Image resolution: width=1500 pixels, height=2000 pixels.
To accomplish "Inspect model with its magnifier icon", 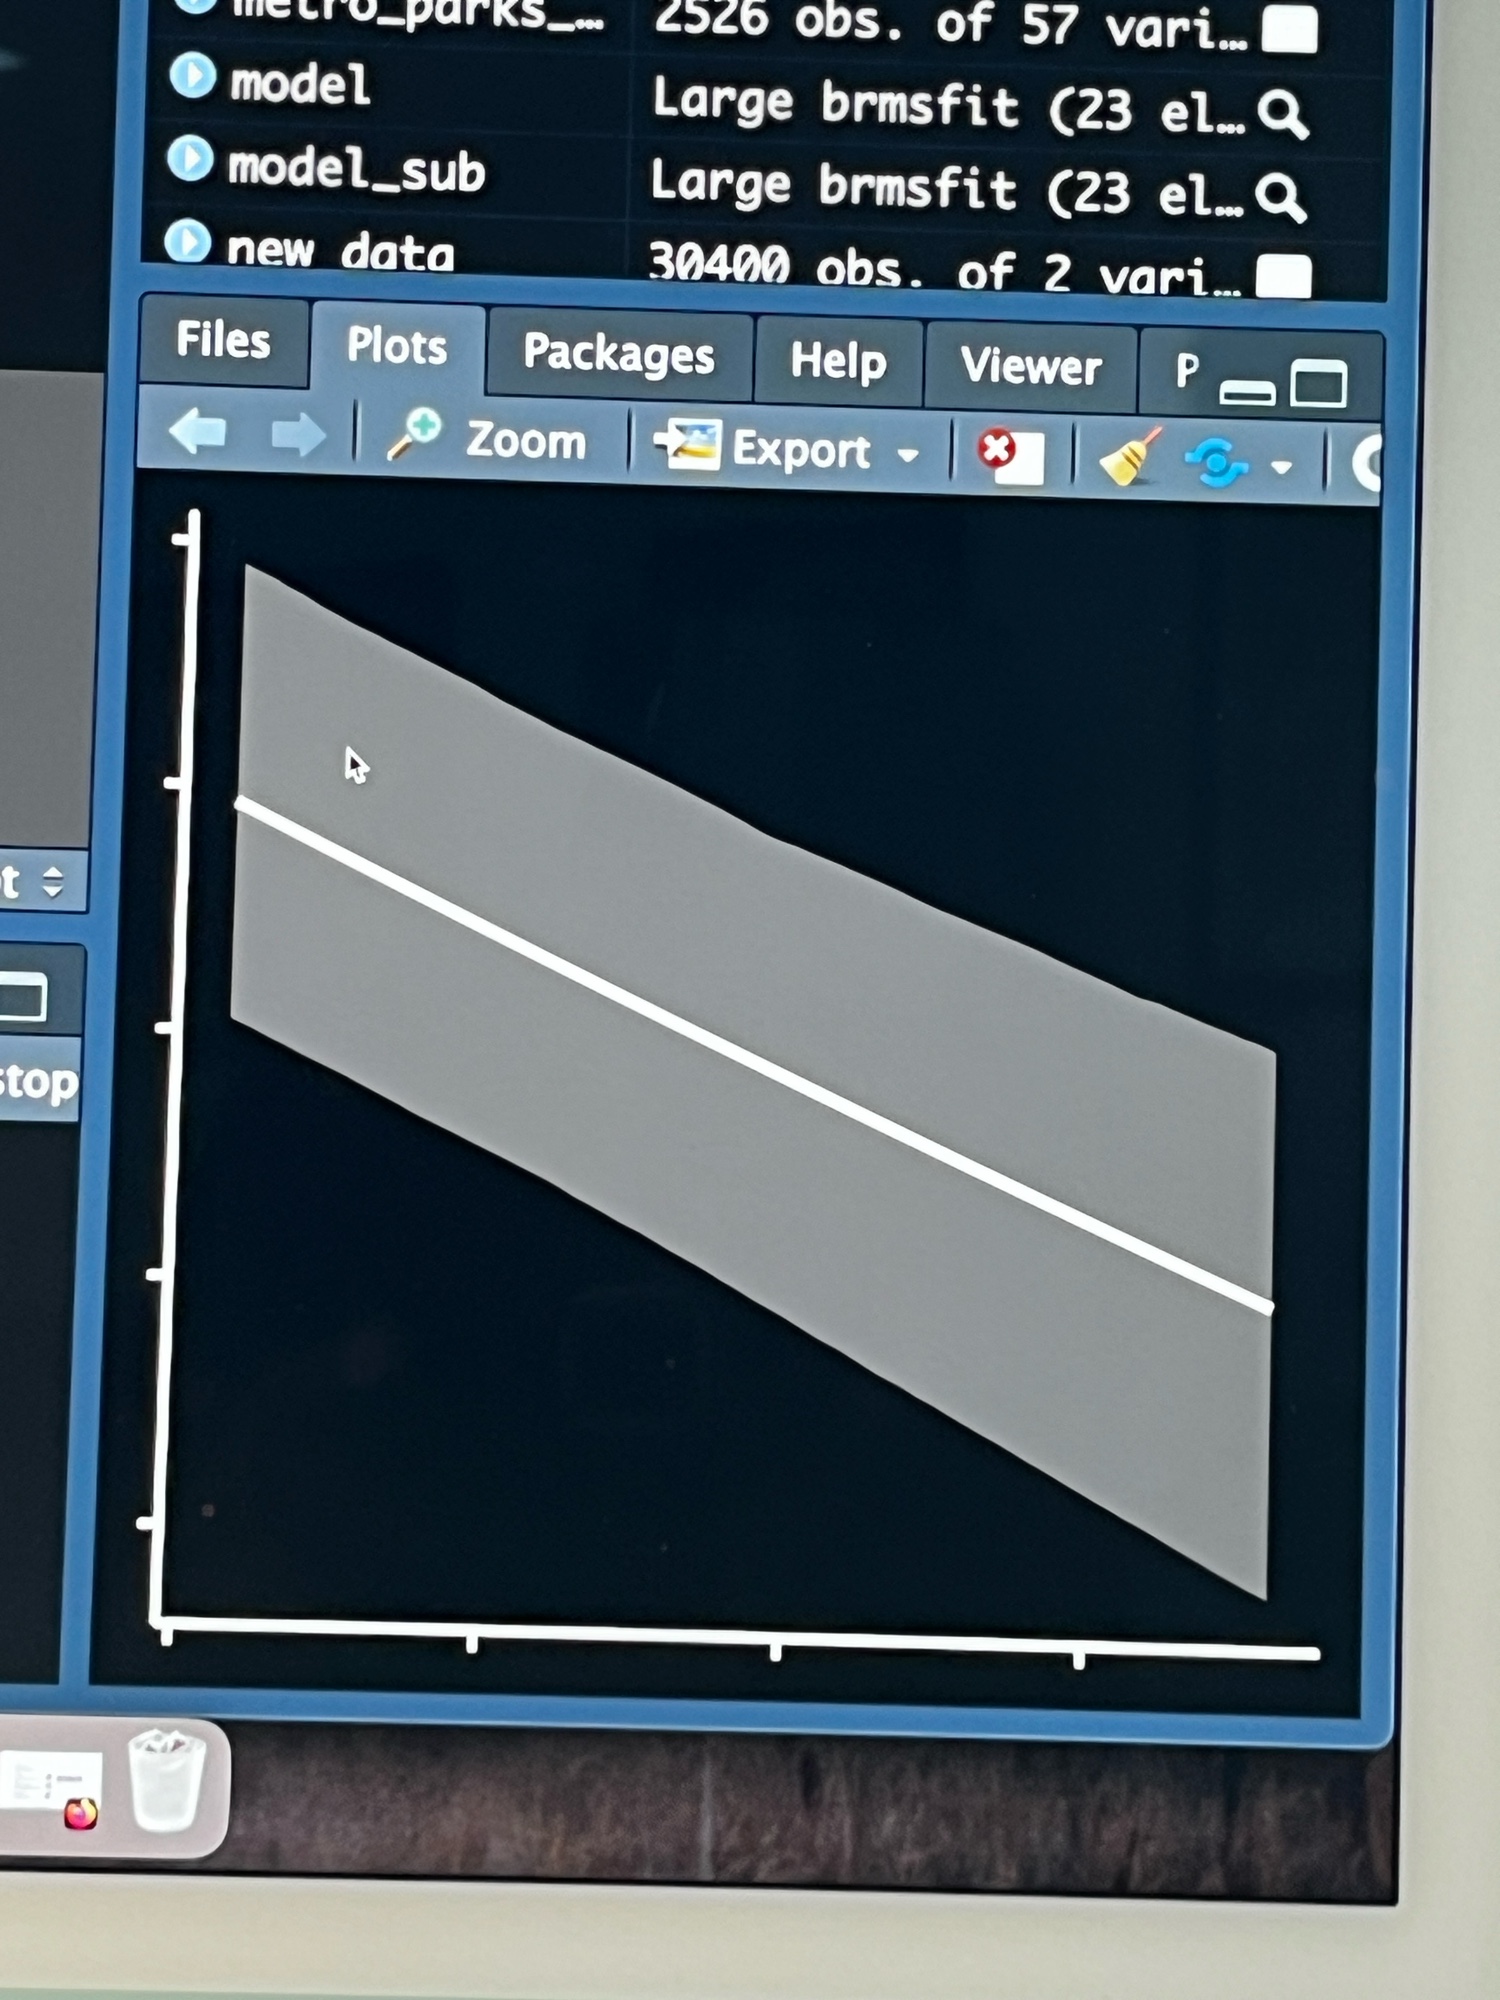I will tap(1282, 114).
